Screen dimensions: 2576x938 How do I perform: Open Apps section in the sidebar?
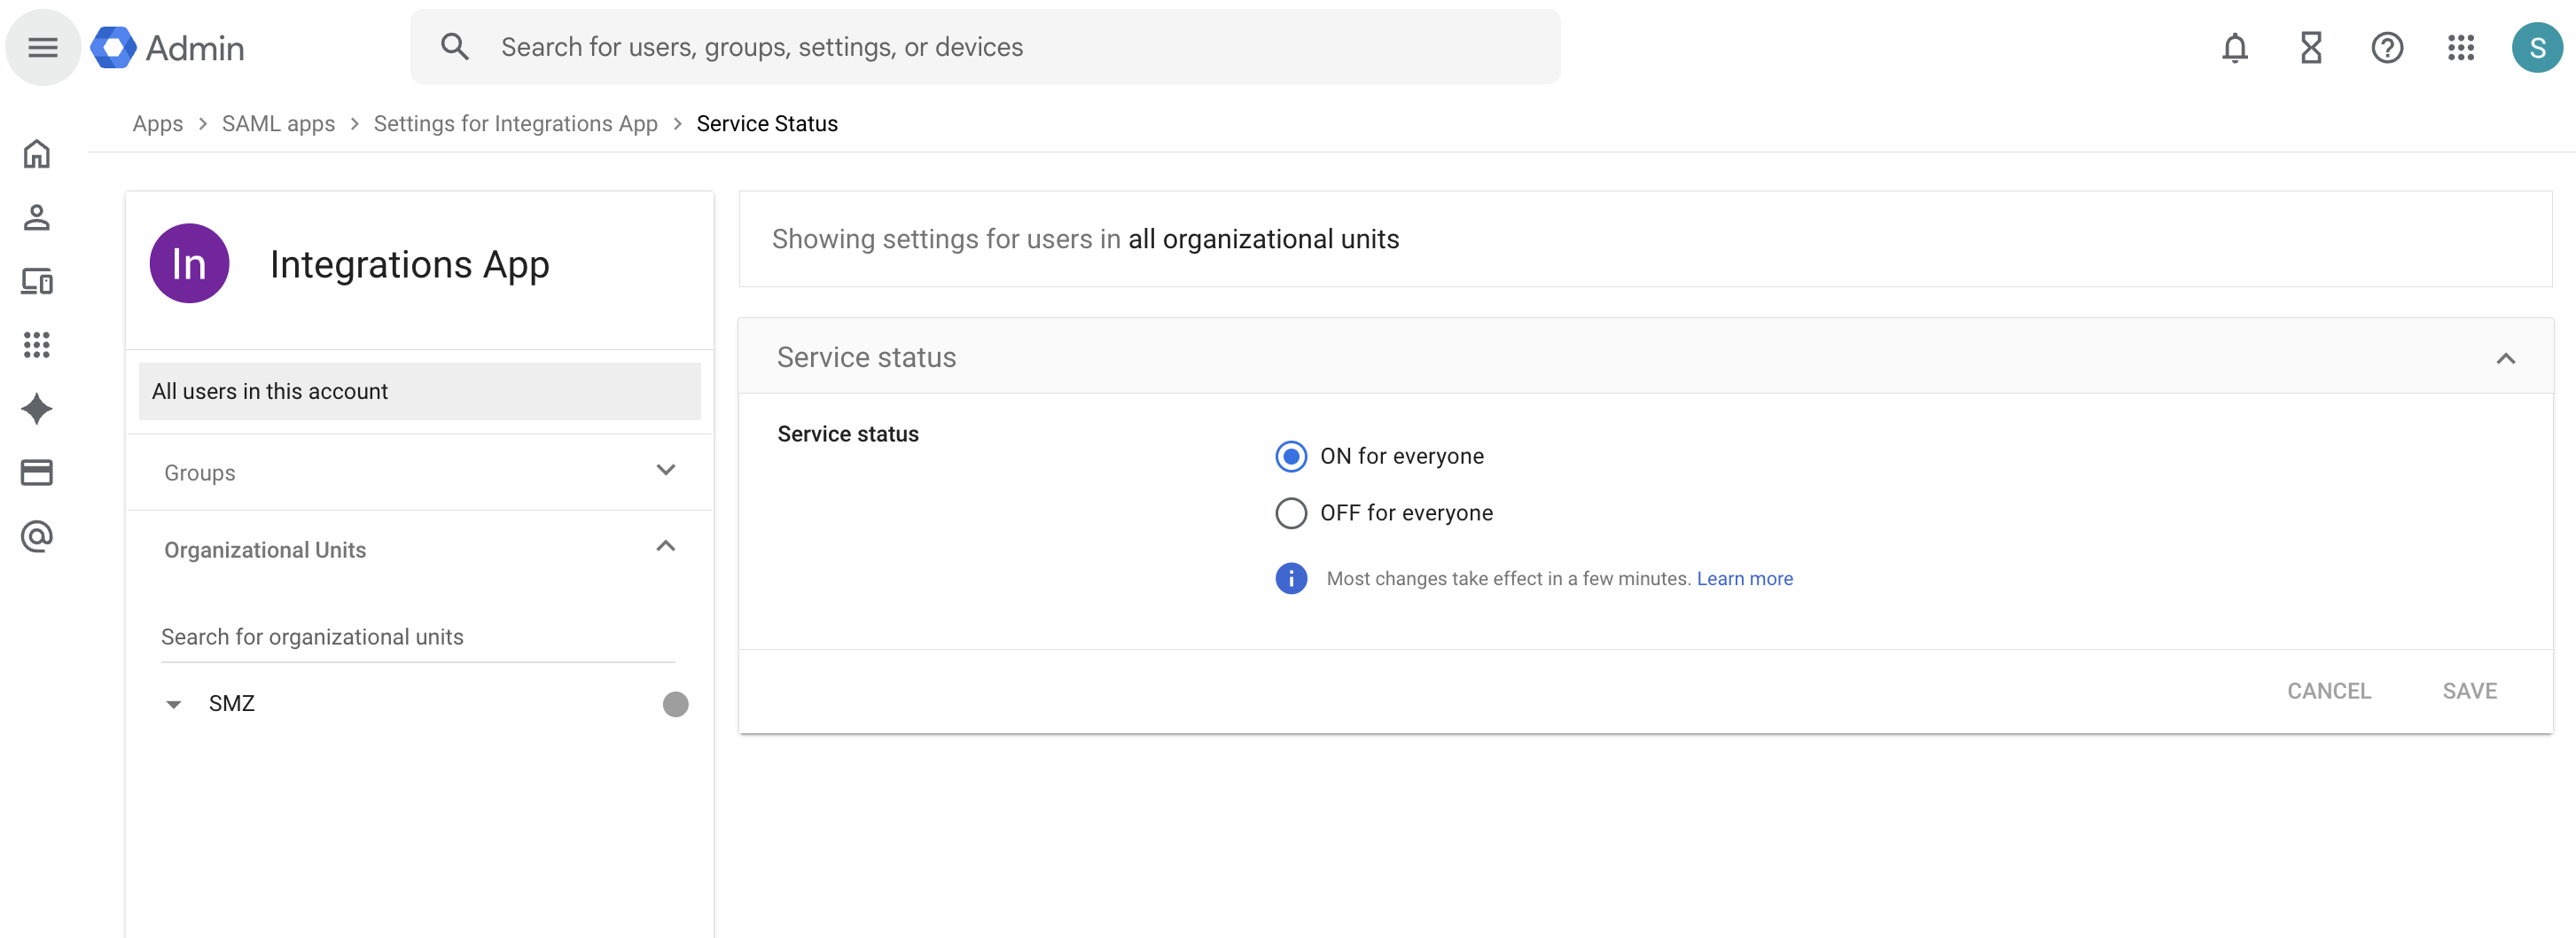tap(37, 345)
